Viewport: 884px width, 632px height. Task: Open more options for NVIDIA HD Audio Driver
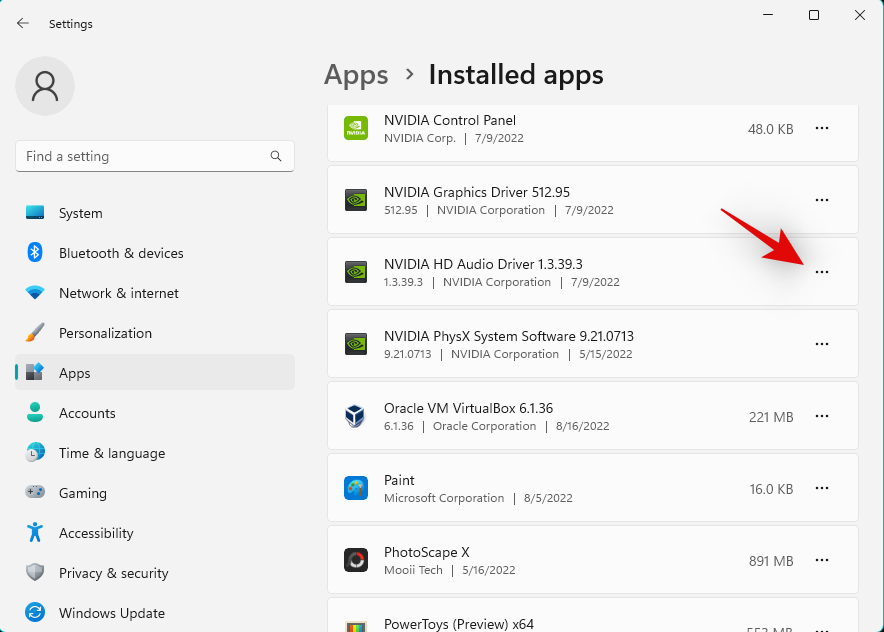click(822, 272)
